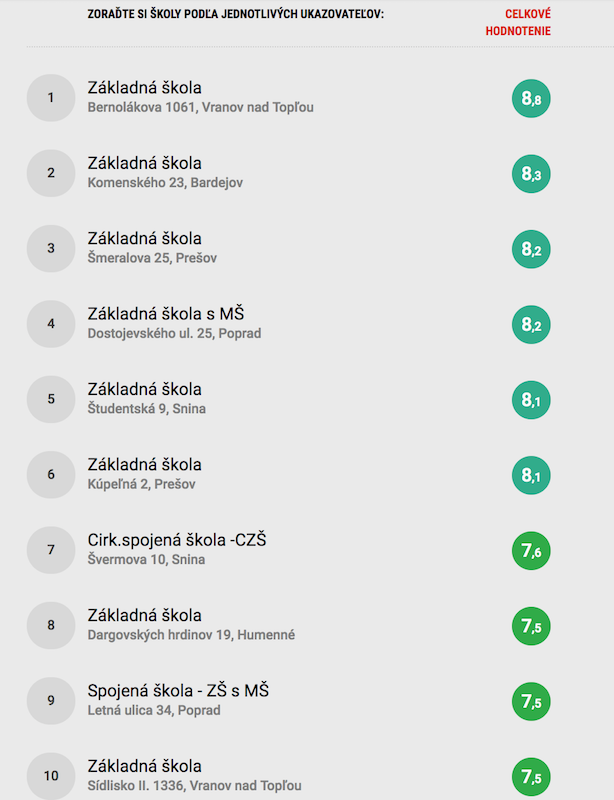This screenshot has height=800, width=614.
Task: Sort by Celkové hodnotenie header
Action: pyautogui.click(x=518, y=22)
